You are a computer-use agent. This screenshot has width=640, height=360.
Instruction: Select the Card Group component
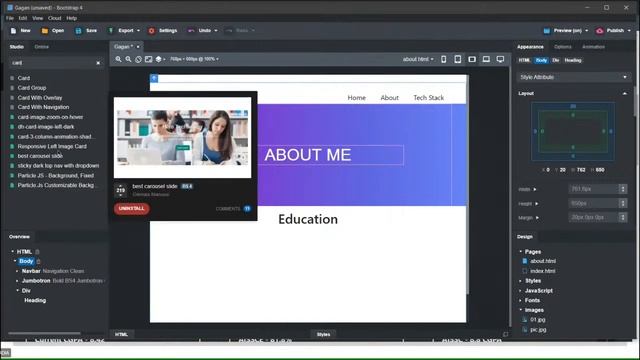click(x=32, y=88)
